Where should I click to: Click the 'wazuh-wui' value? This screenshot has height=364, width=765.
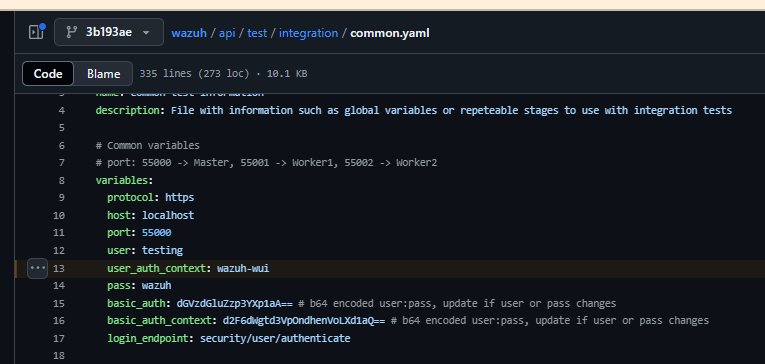pyautogui.click(x=243, y=268)
